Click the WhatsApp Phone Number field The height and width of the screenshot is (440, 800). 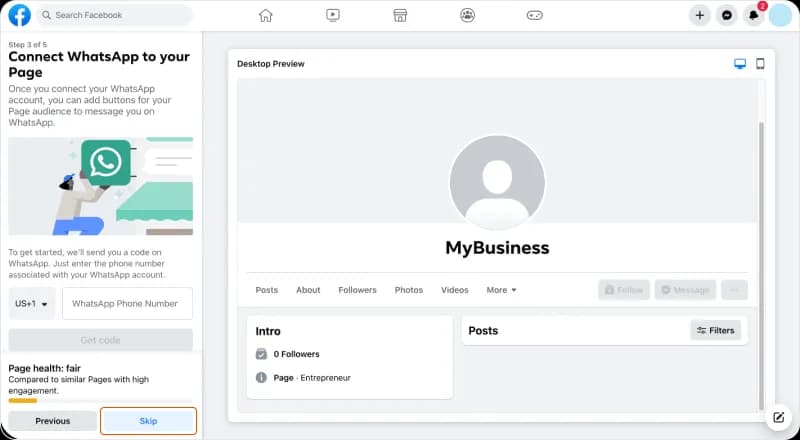(126, 304)
